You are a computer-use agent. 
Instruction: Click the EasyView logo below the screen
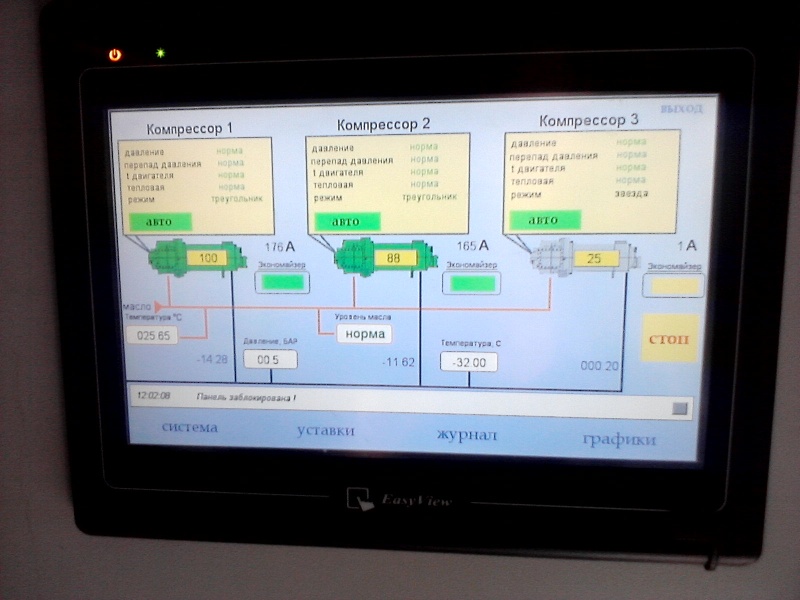coord(399,499)
